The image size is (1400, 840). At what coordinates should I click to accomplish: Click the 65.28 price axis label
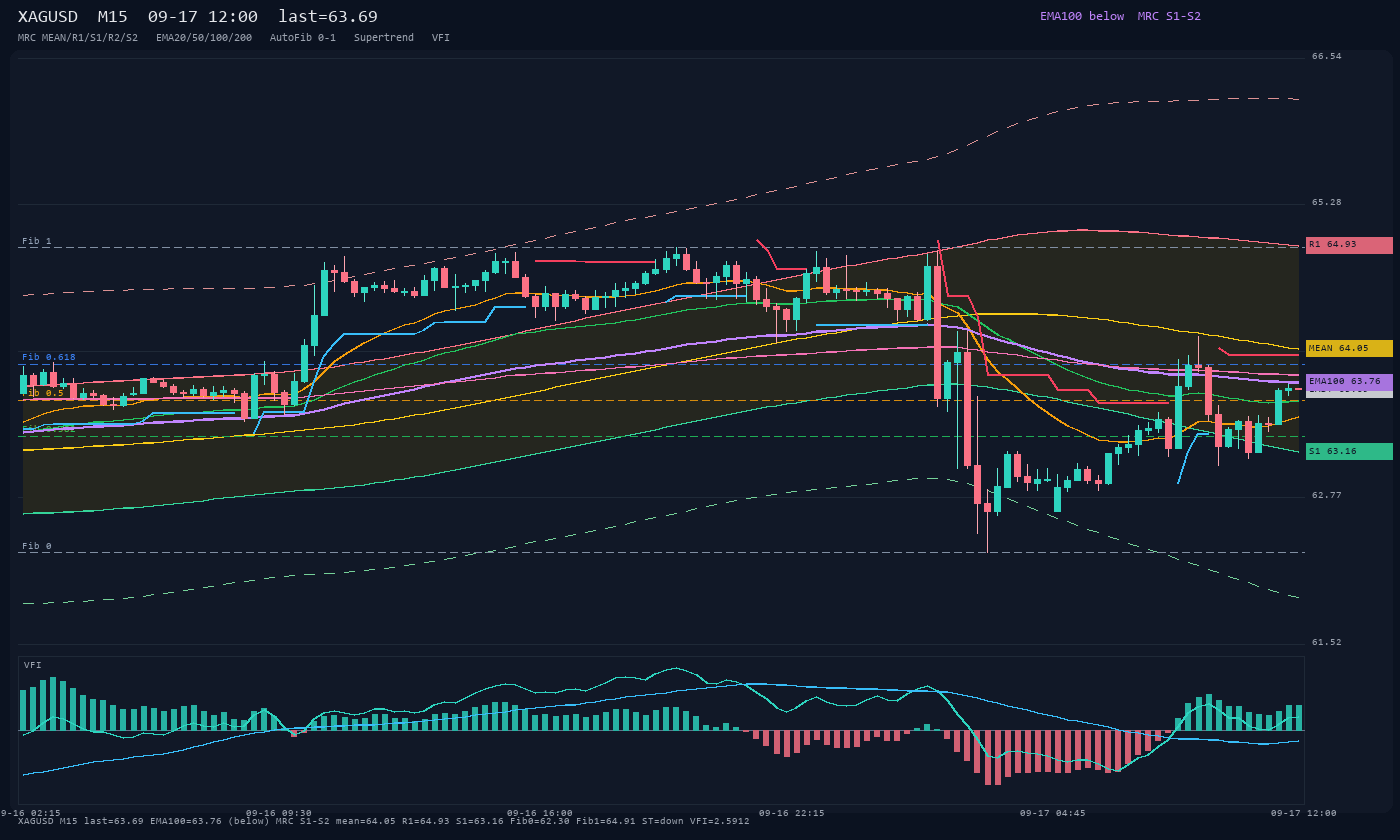pos(1327,202)
